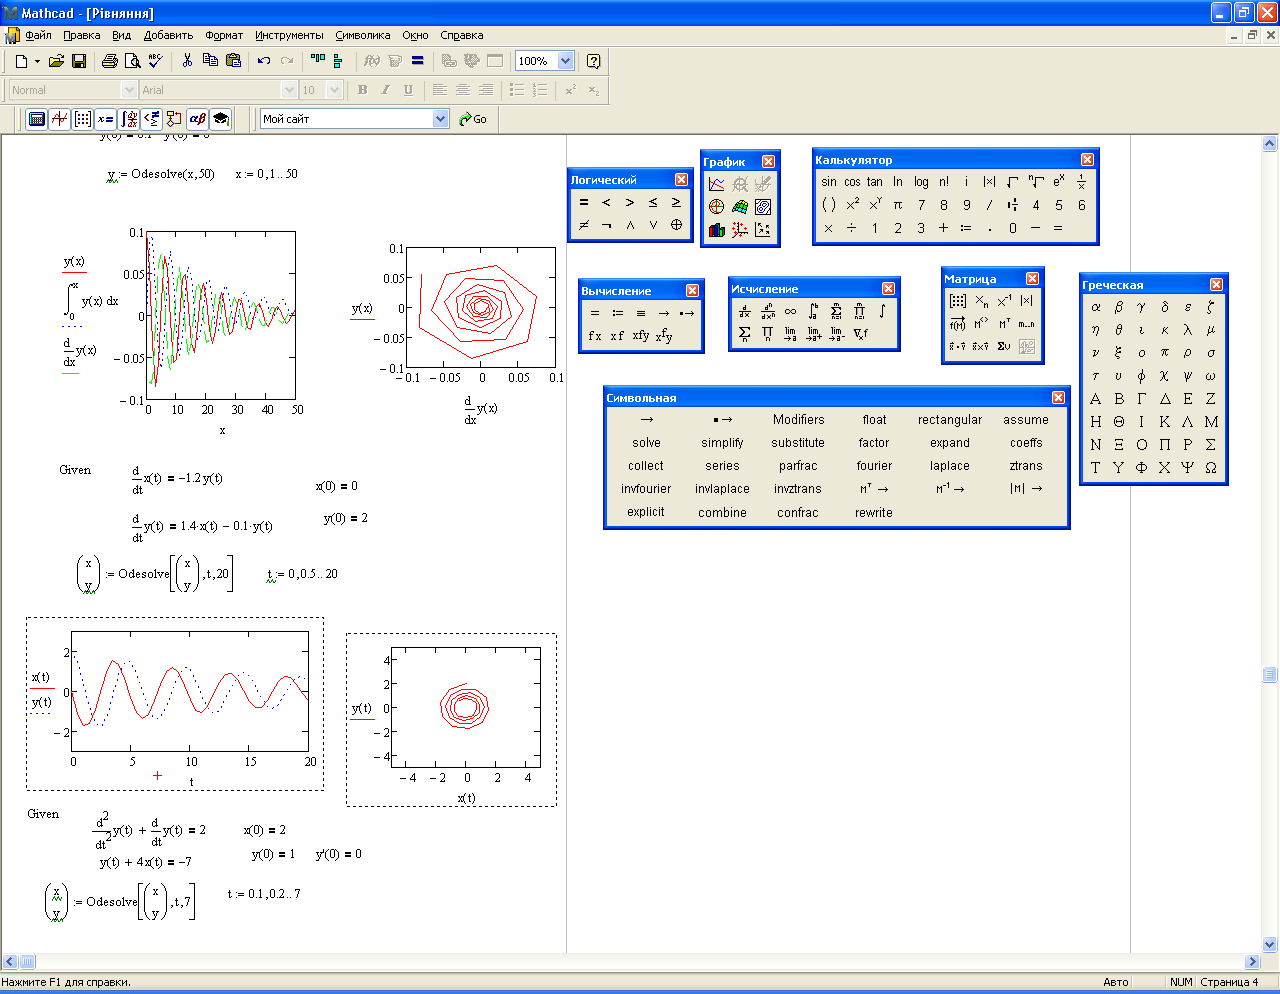Insert an X-Y plot from the График palette
The image size is (1280, 994).
pyautogui.click(x=716, y=184)
